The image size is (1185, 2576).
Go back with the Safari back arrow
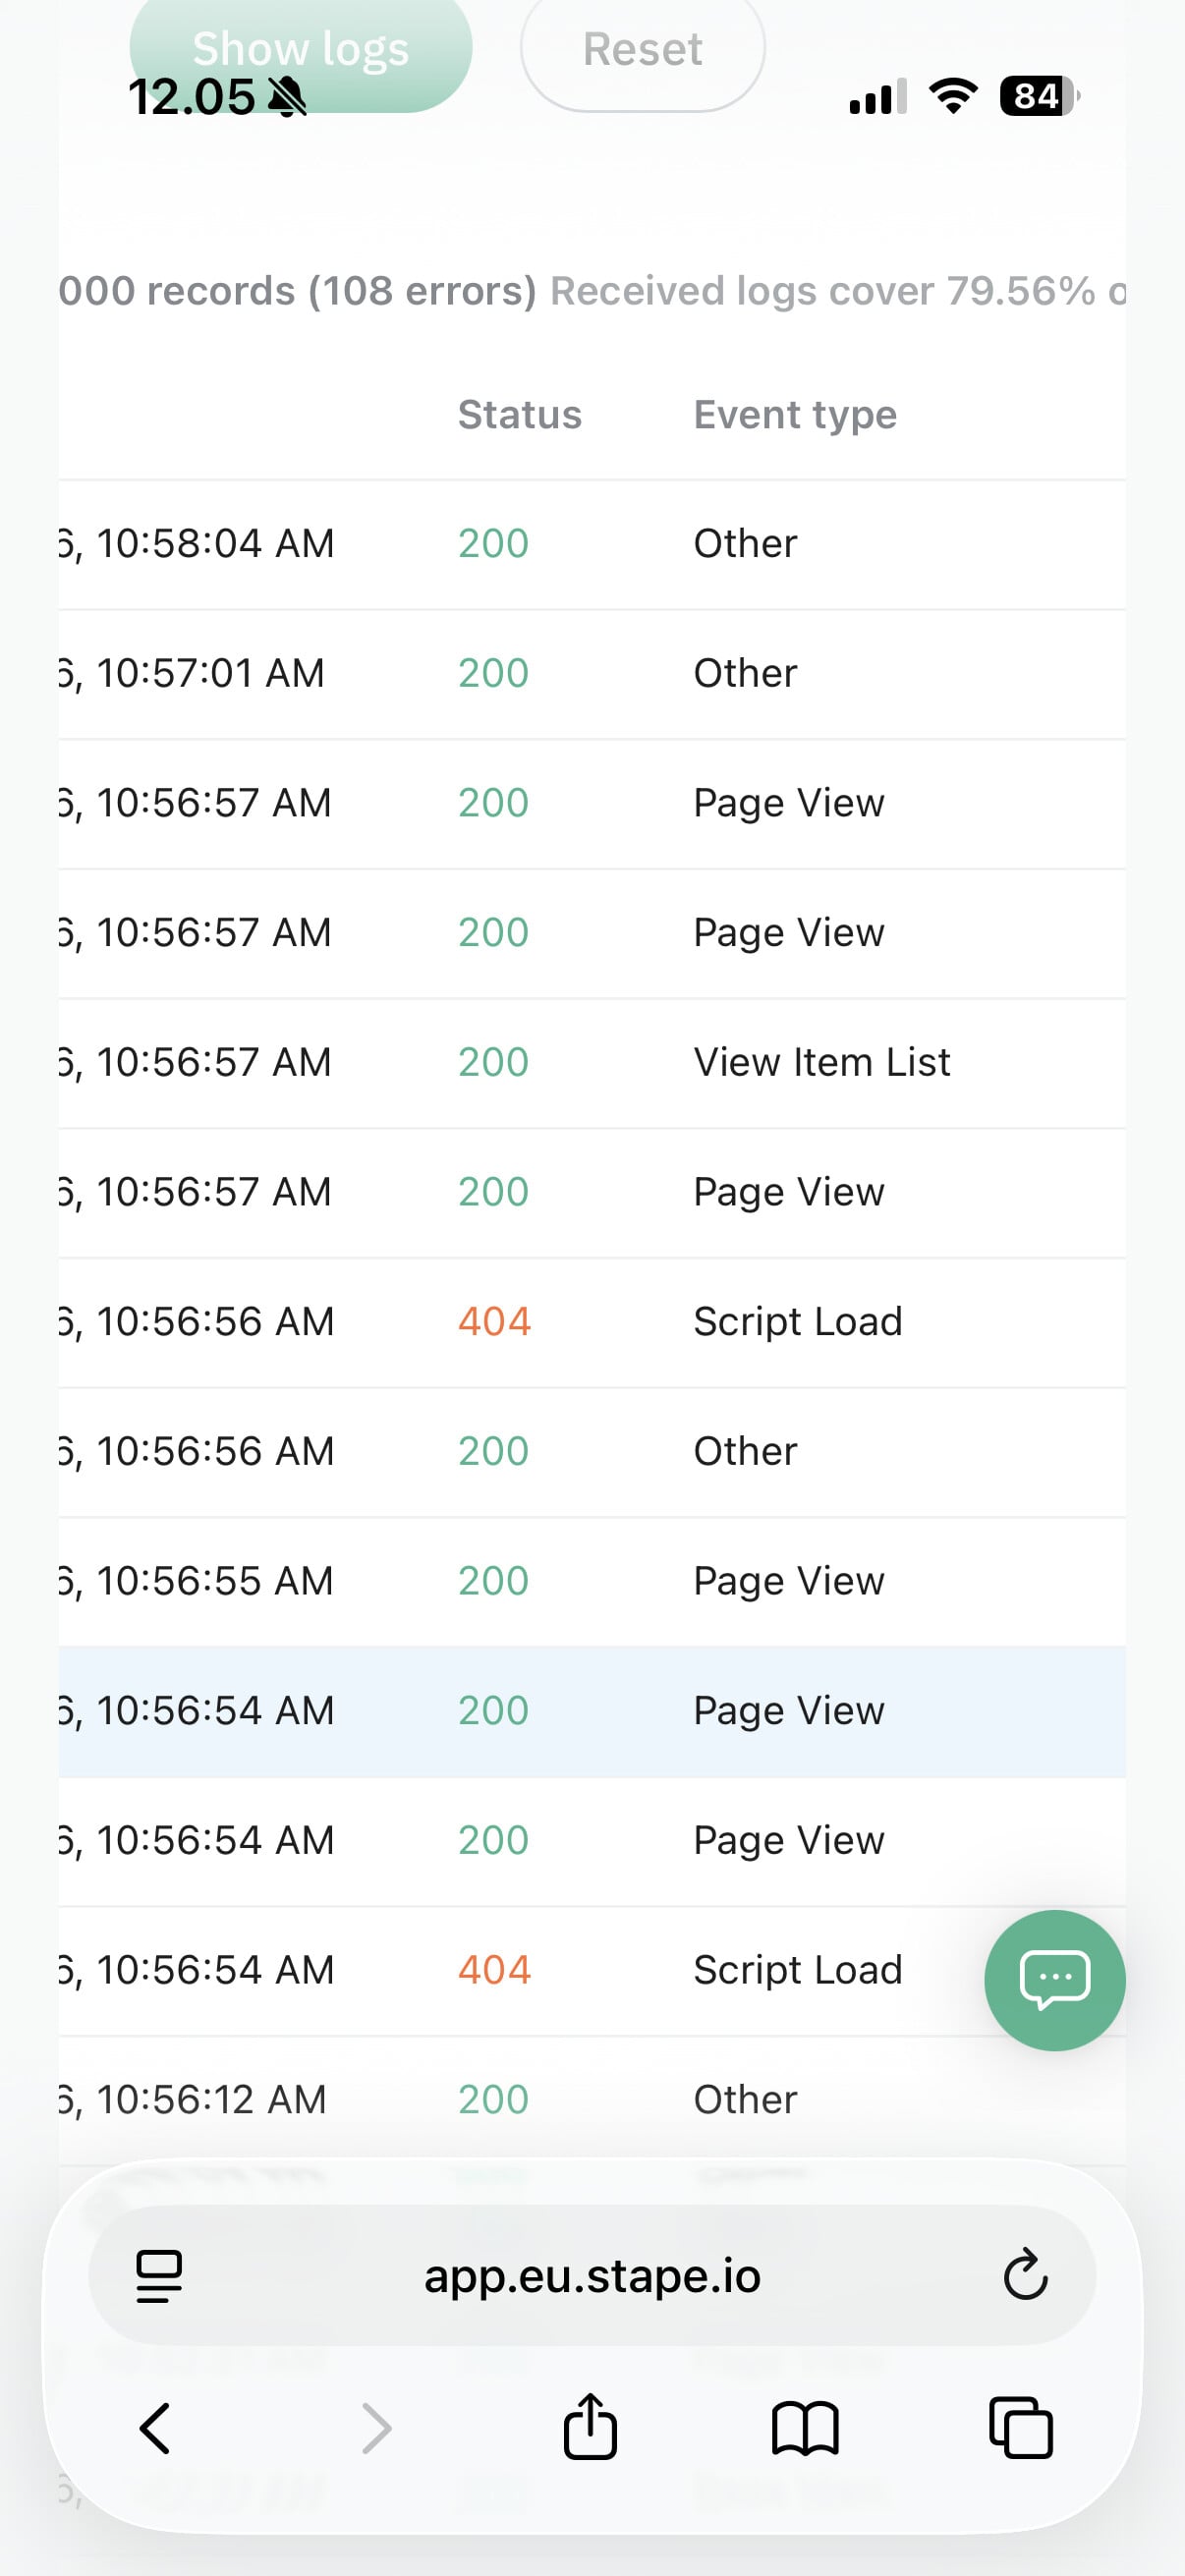click(x=155, y=2428)
